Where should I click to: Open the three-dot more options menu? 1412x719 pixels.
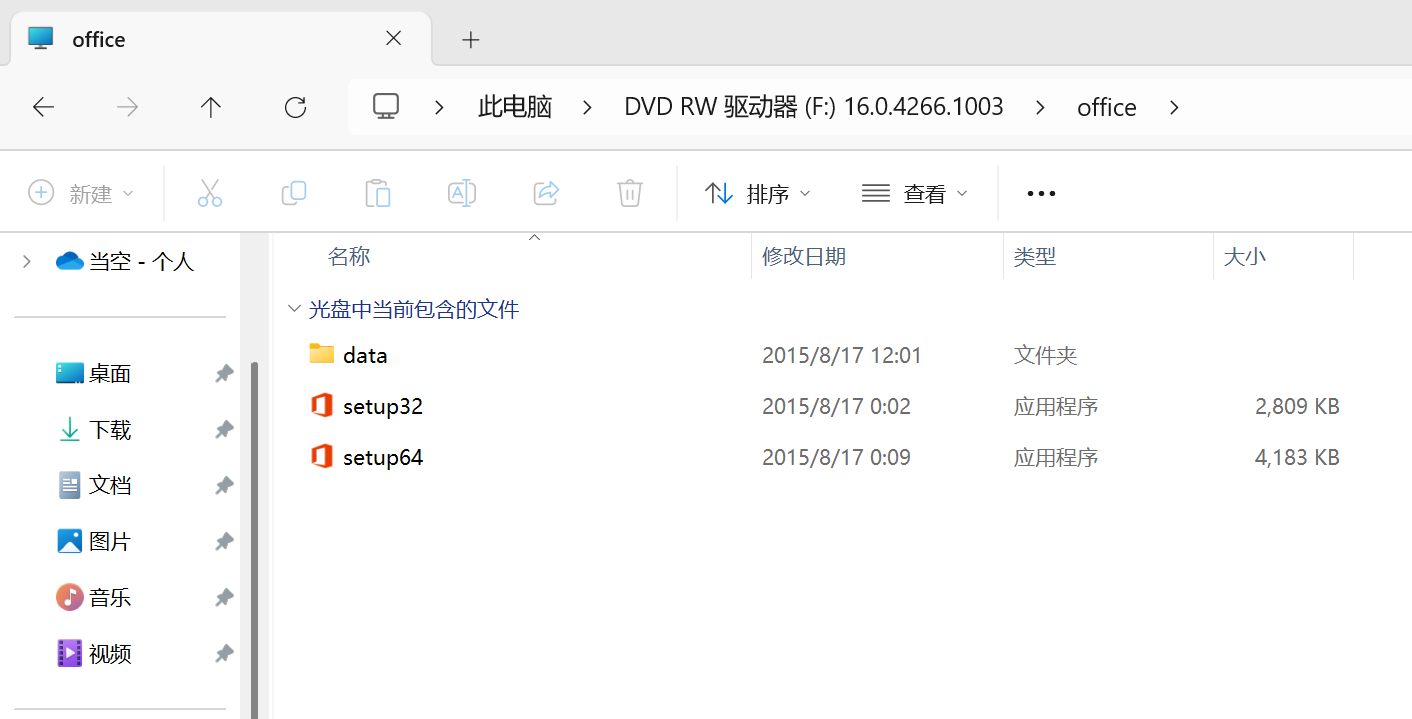coord(1041,193)
